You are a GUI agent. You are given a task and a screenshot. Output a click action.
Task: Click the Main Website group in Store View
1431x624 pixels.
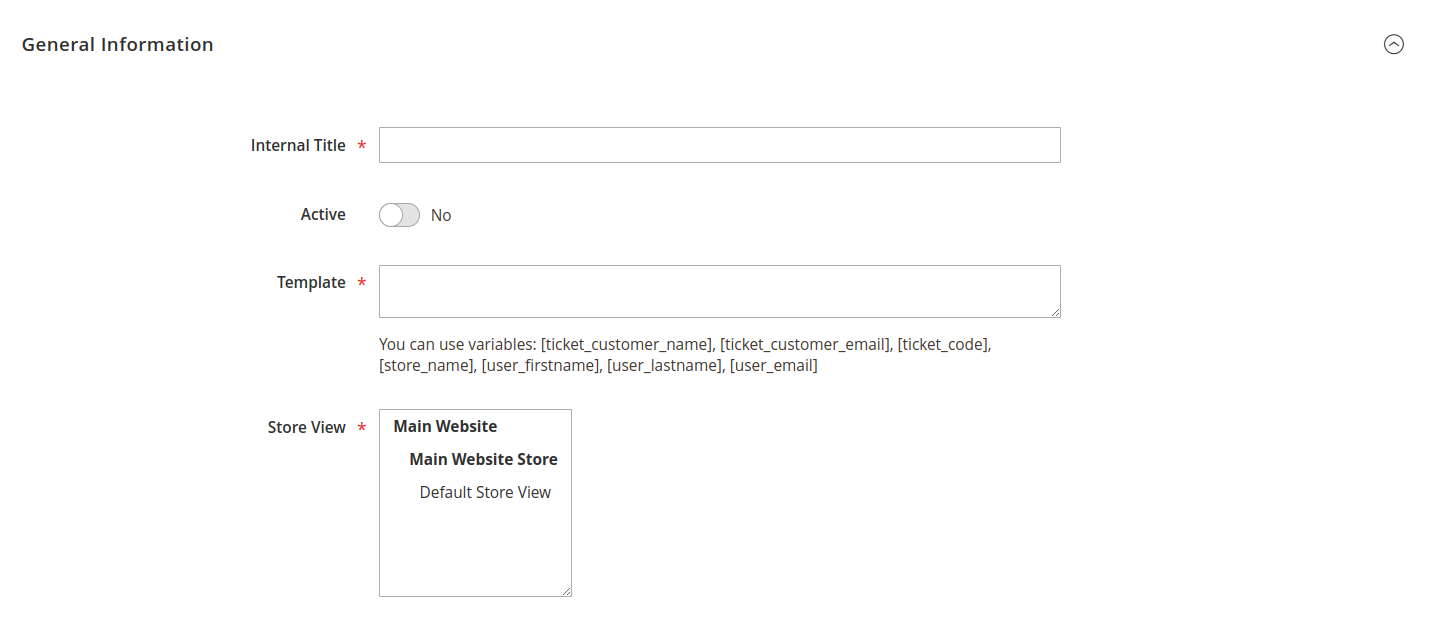coord(445,426)
